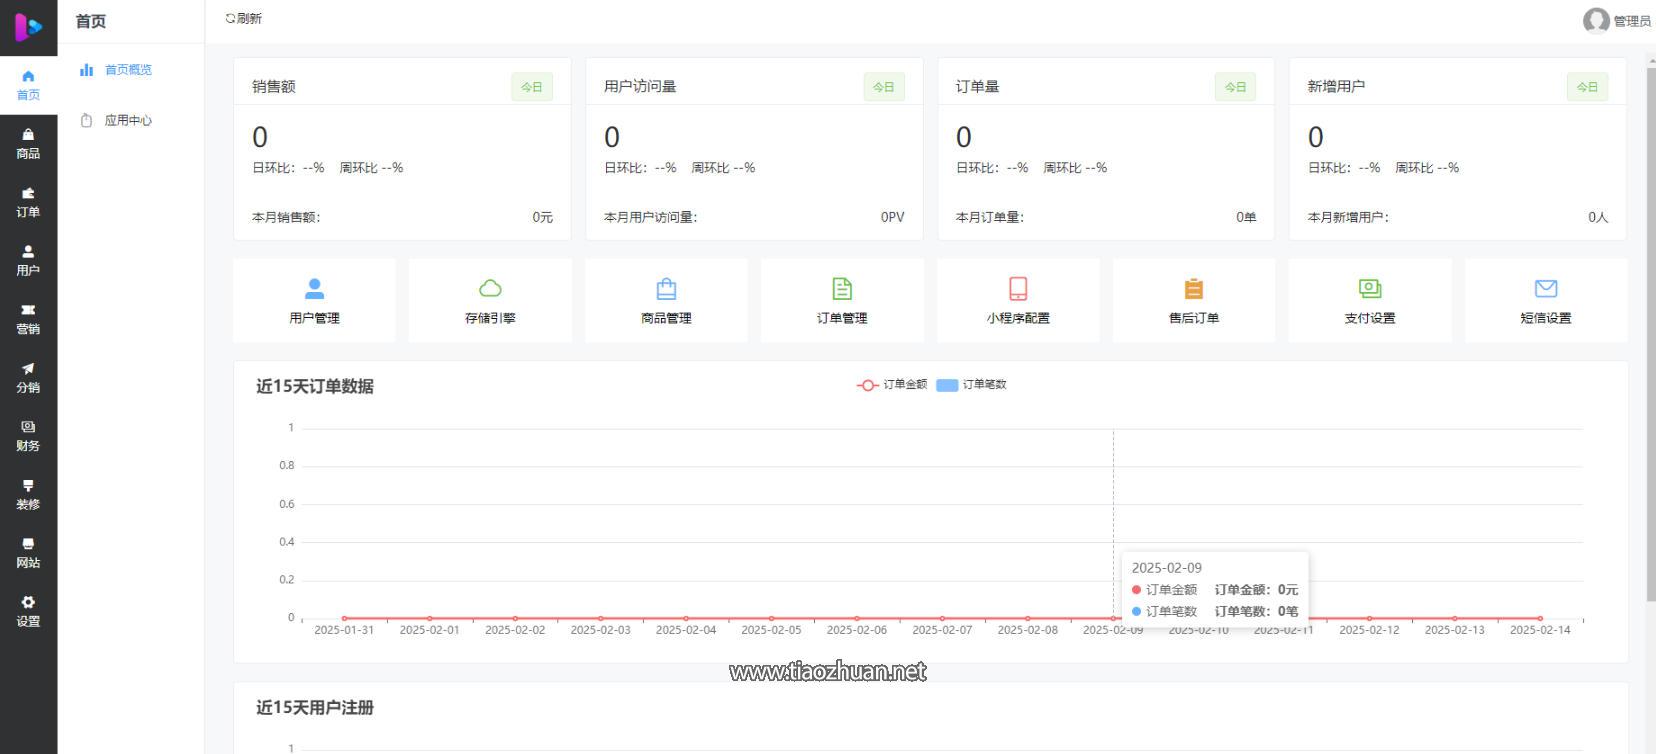This screenshot has width=1656, height=754.
Task: Select 首页概览 in the submenu
Action: click(128, 70)
